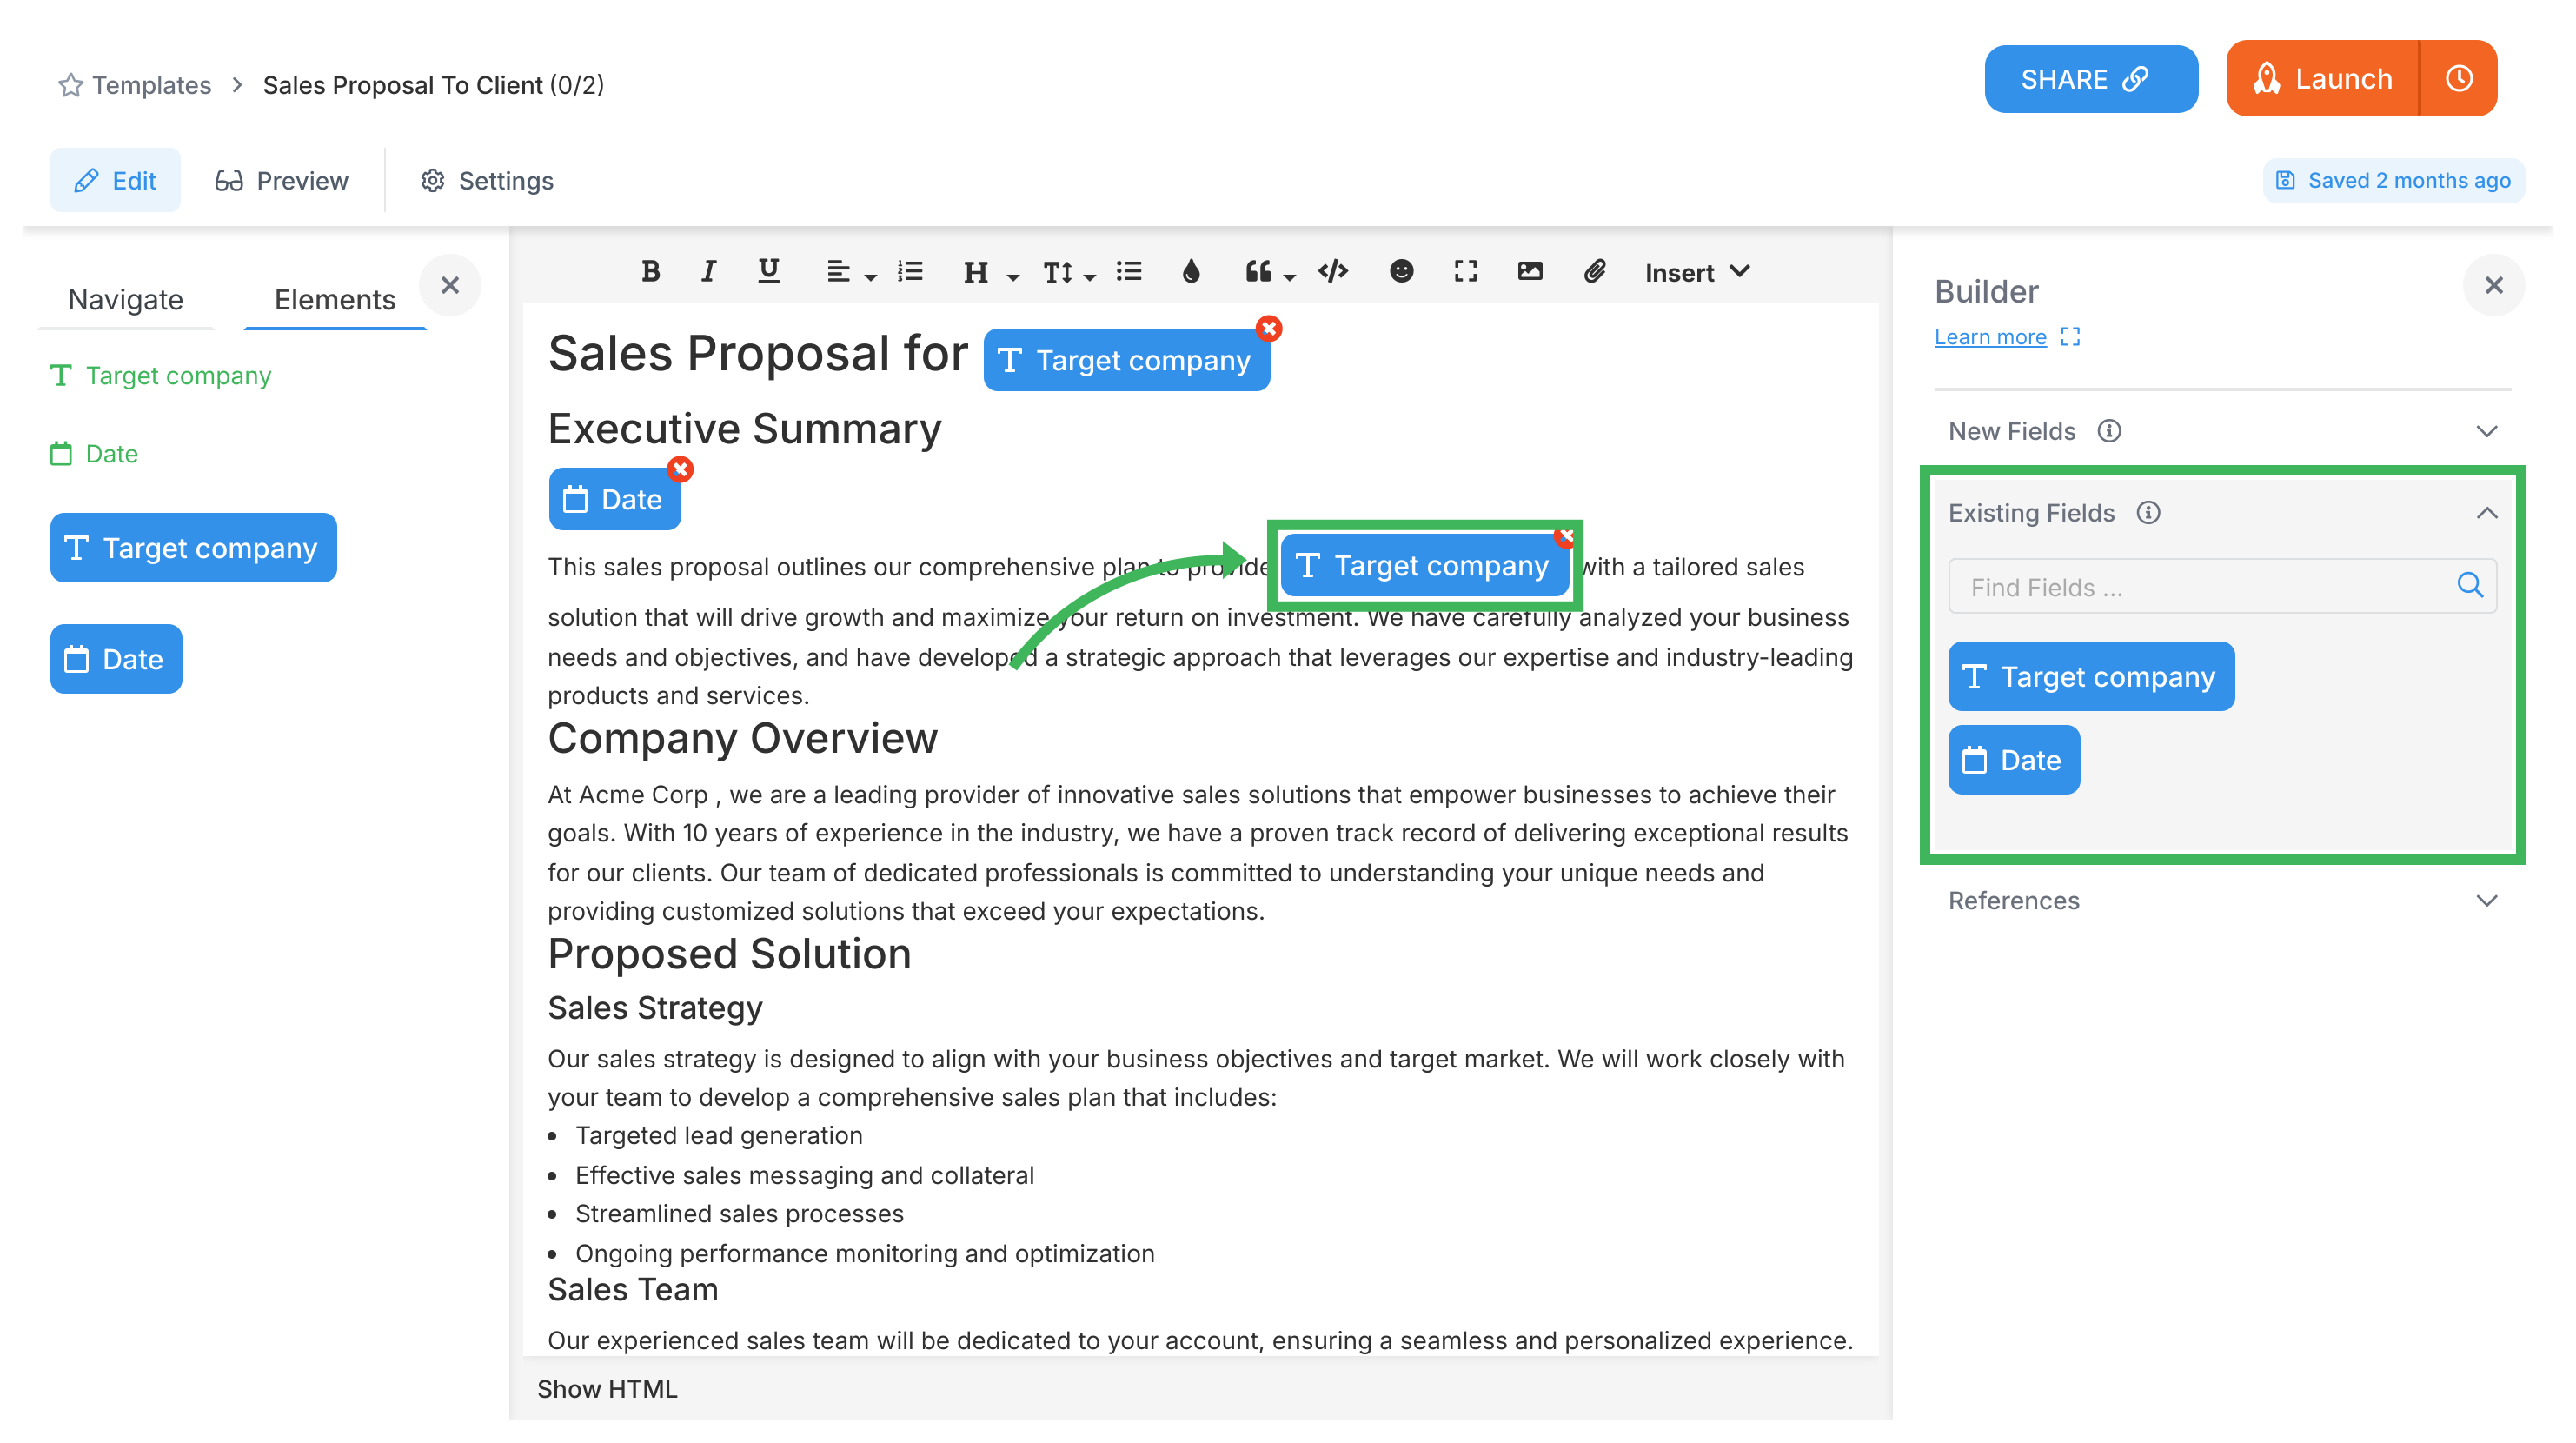Toggle bold formatting
The image size is (2576, 1443).
point(650,271)
